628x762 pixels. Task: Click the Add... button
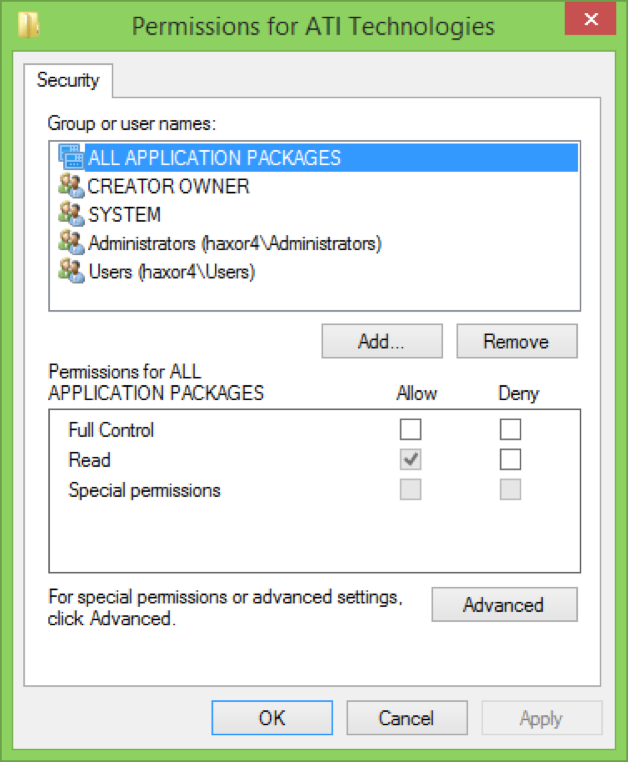tap(382, 341)
